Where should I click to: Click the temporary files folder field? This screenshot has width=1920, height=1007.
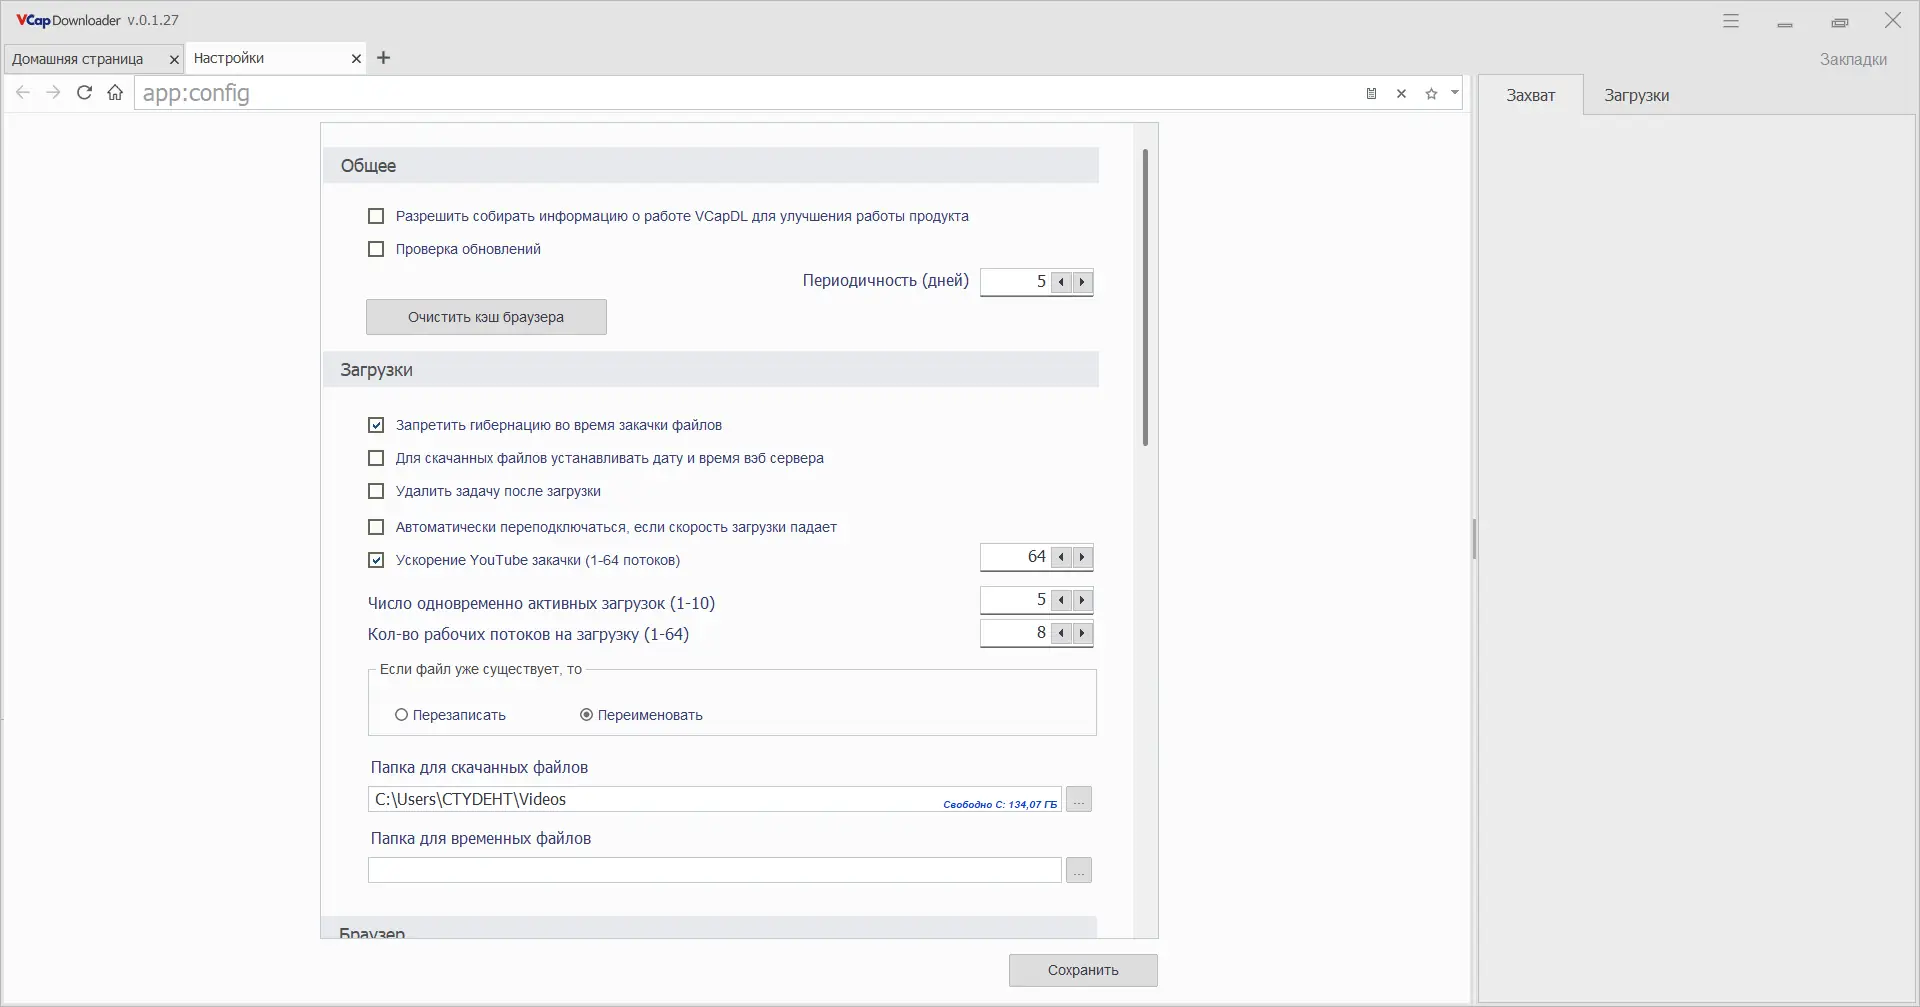tap(714, 870)
